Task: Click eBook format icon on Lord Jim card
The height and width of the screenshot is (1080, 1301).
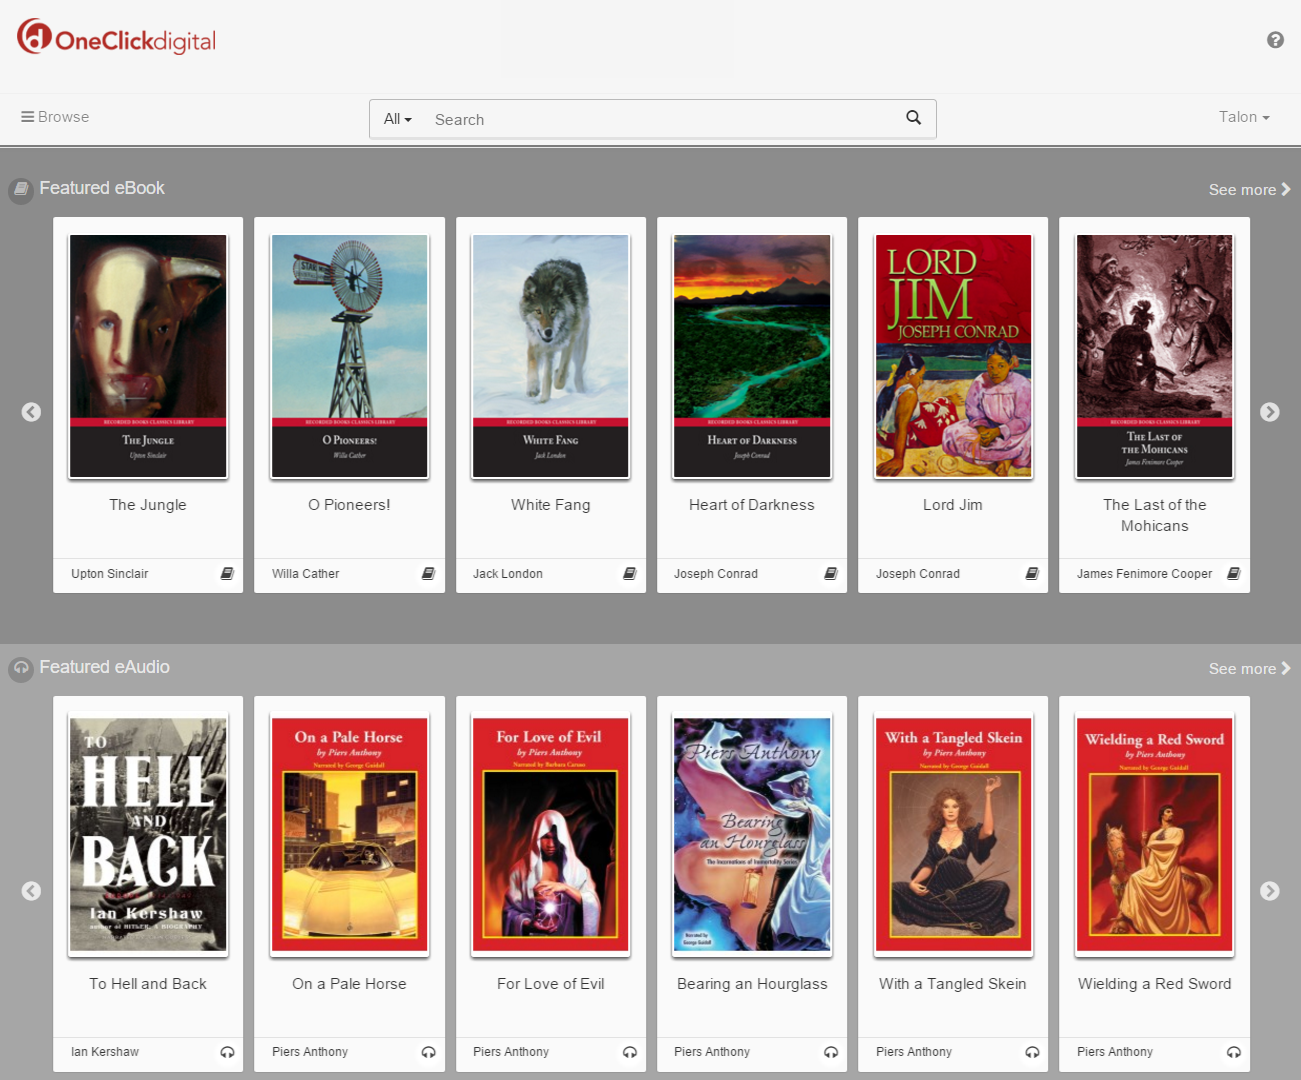Action: 1032,574
